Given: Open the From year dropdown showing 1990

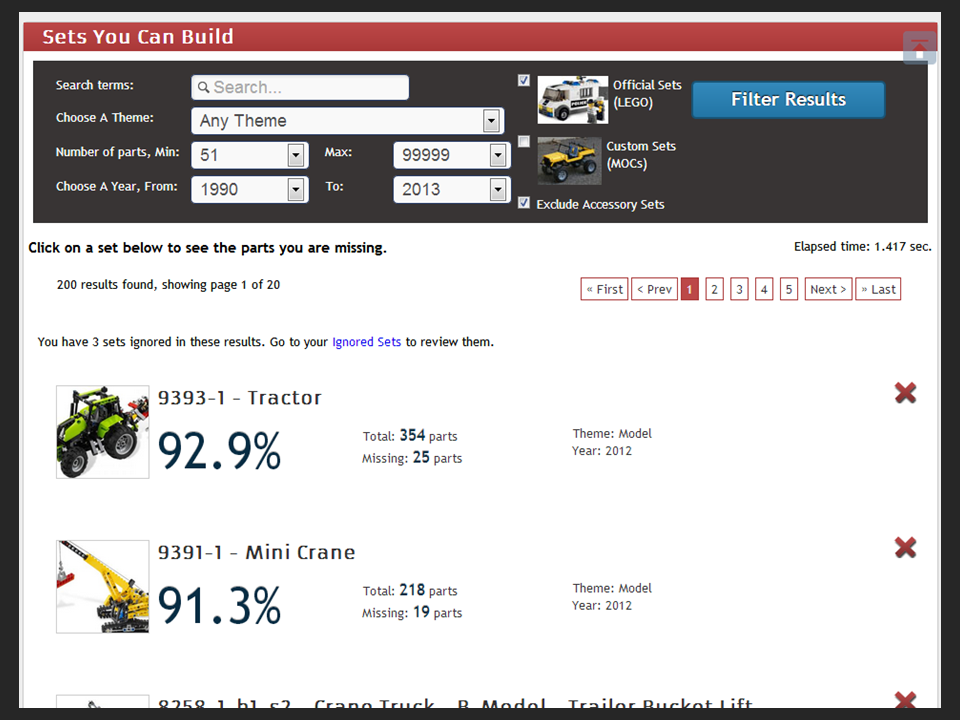Looking at the screenshot, I should click(x=250, y=189).
